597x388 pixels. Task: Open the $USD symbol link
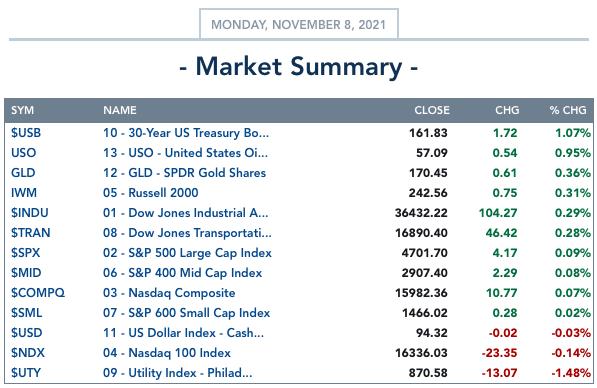(27, 333)
